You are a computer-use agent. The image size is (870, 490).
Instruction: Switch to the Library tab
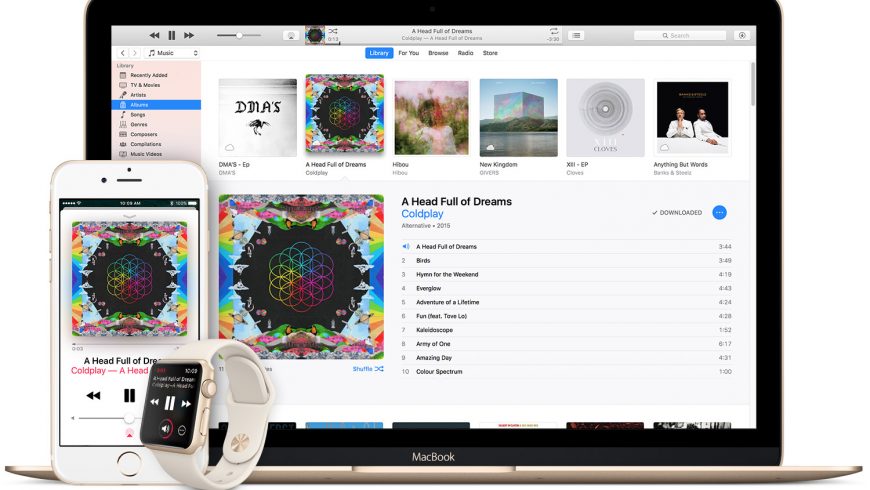click(x=379, y=53)
